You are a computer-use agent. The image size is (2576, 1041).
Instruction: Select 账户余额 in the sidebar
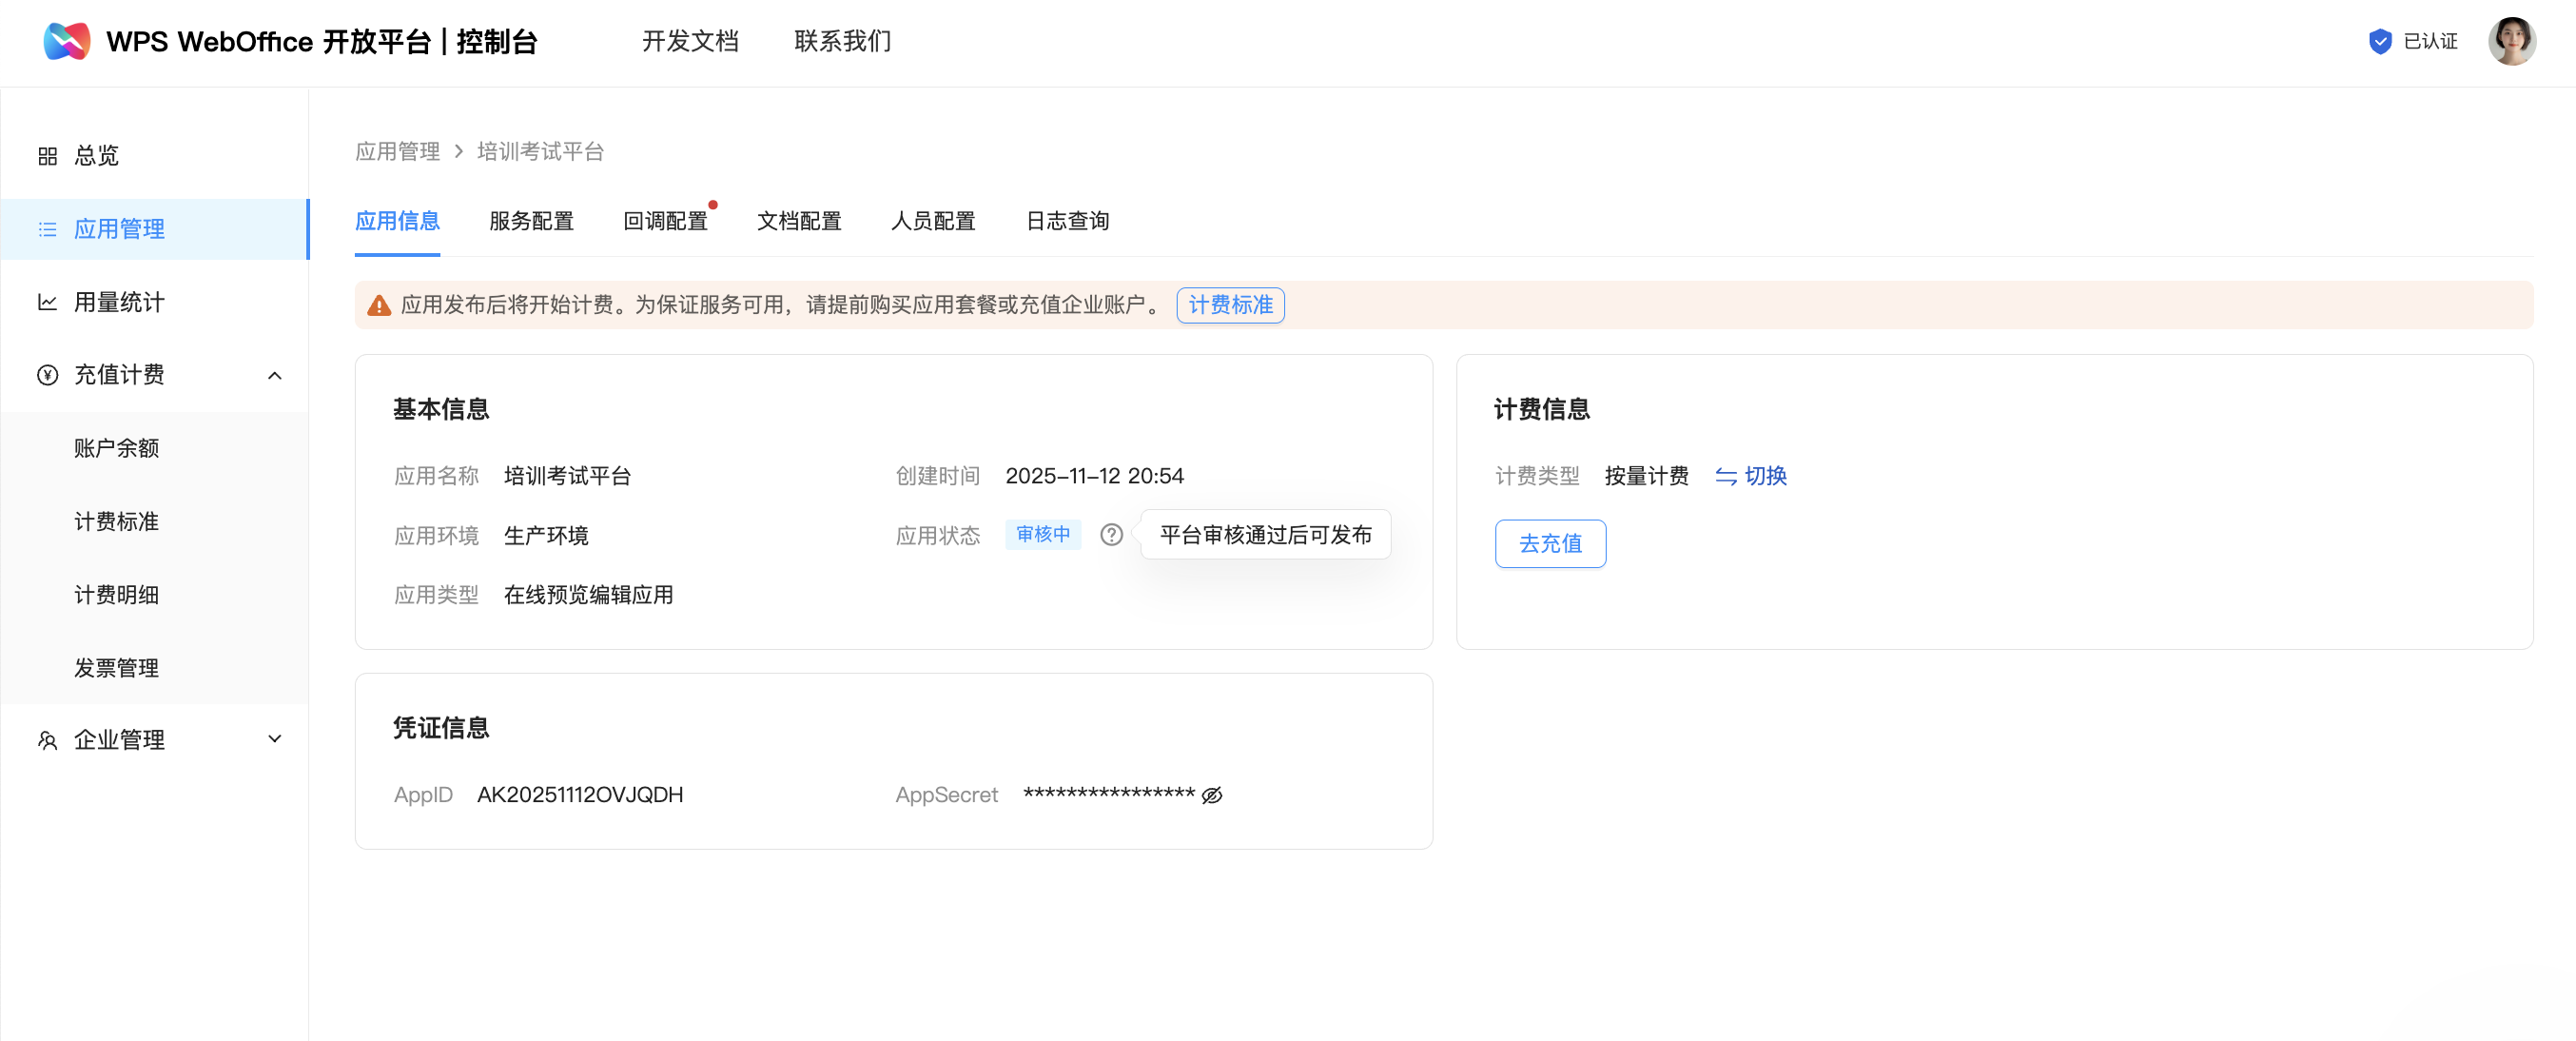pyautogui.click(x=116, y=448)
